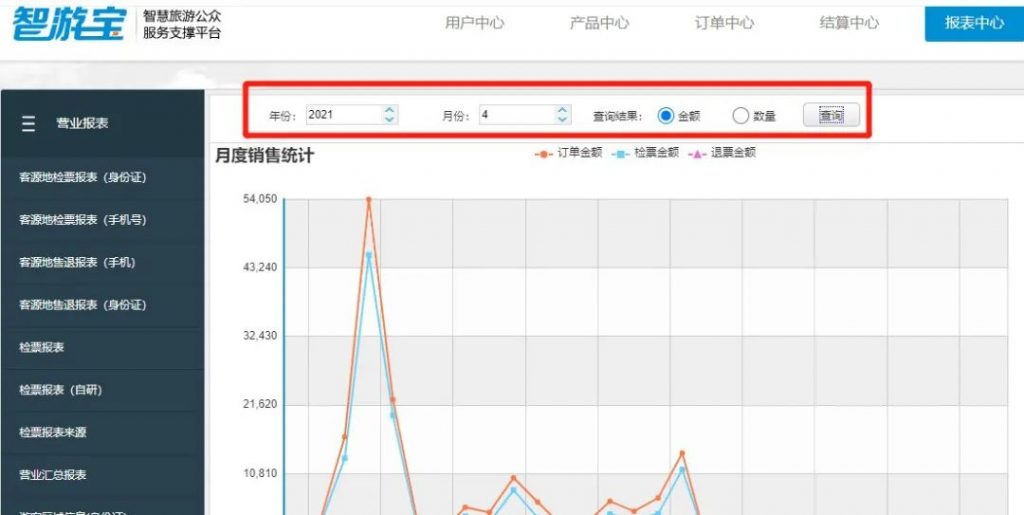Decrease the 月份 value with down arrow

coord(563,119)
